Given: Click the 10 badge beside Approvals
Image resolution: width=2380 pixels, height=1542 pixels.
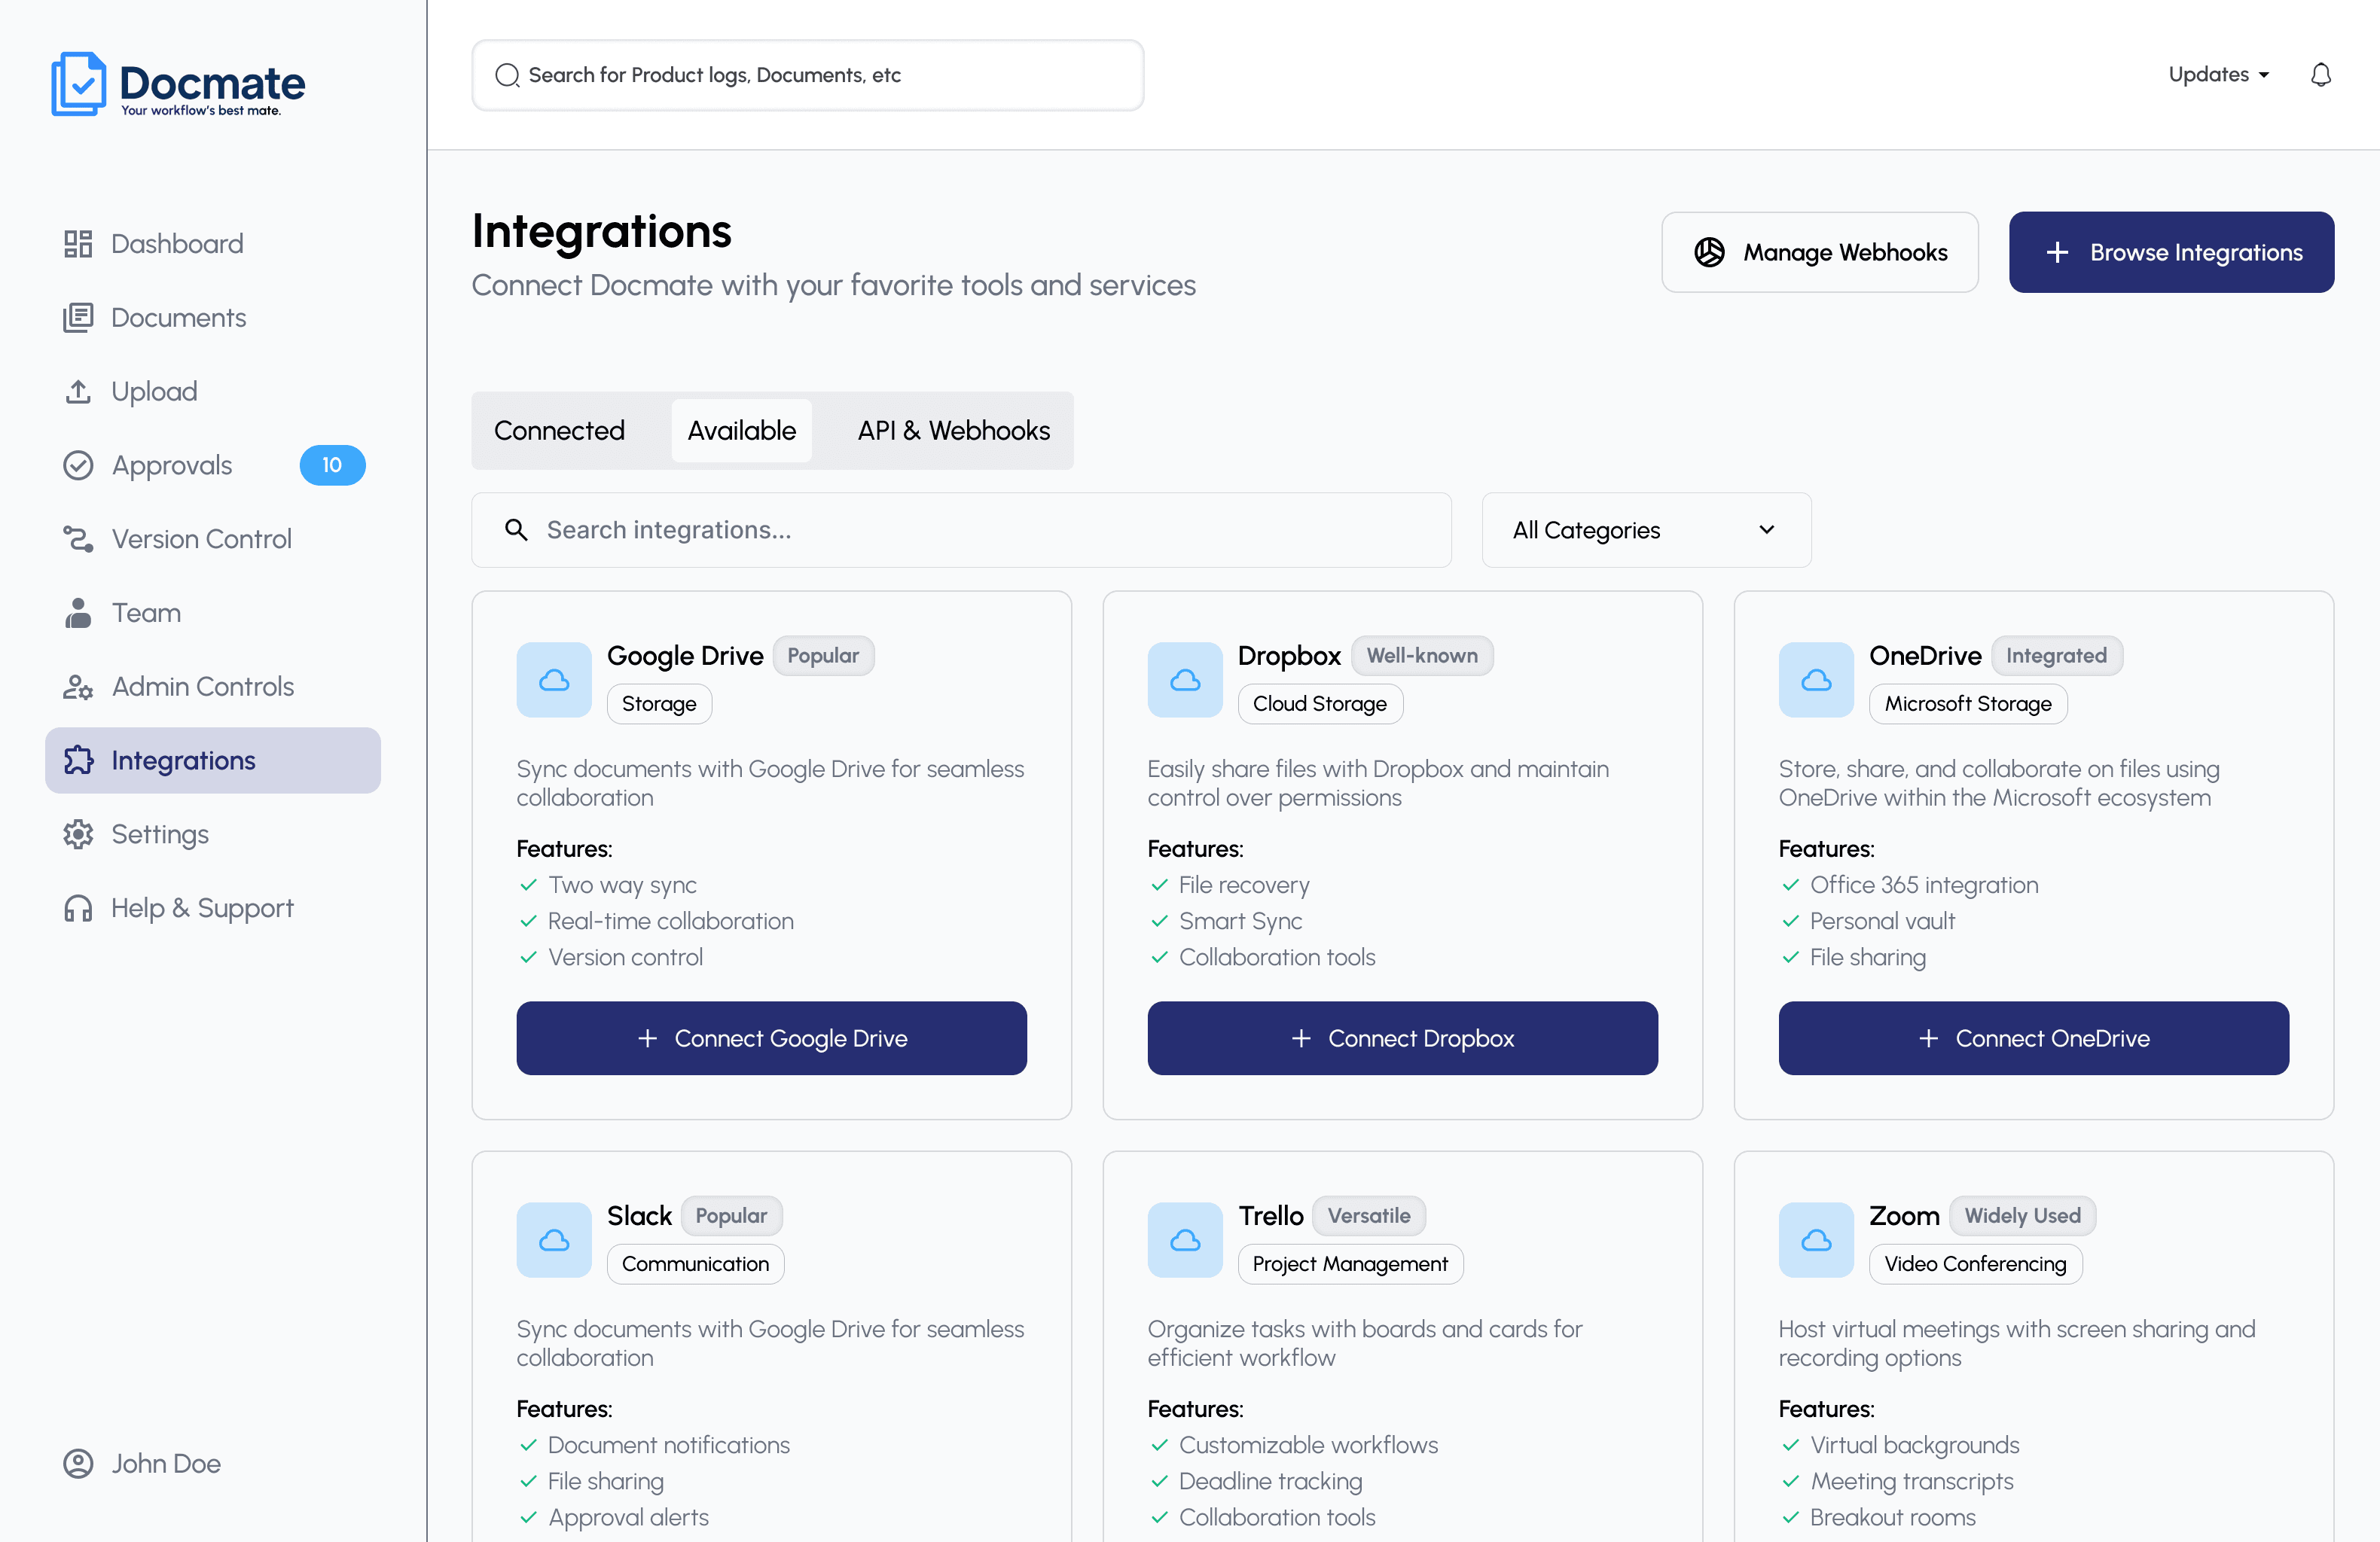Looking at the screenshot, I should (332, 465).
